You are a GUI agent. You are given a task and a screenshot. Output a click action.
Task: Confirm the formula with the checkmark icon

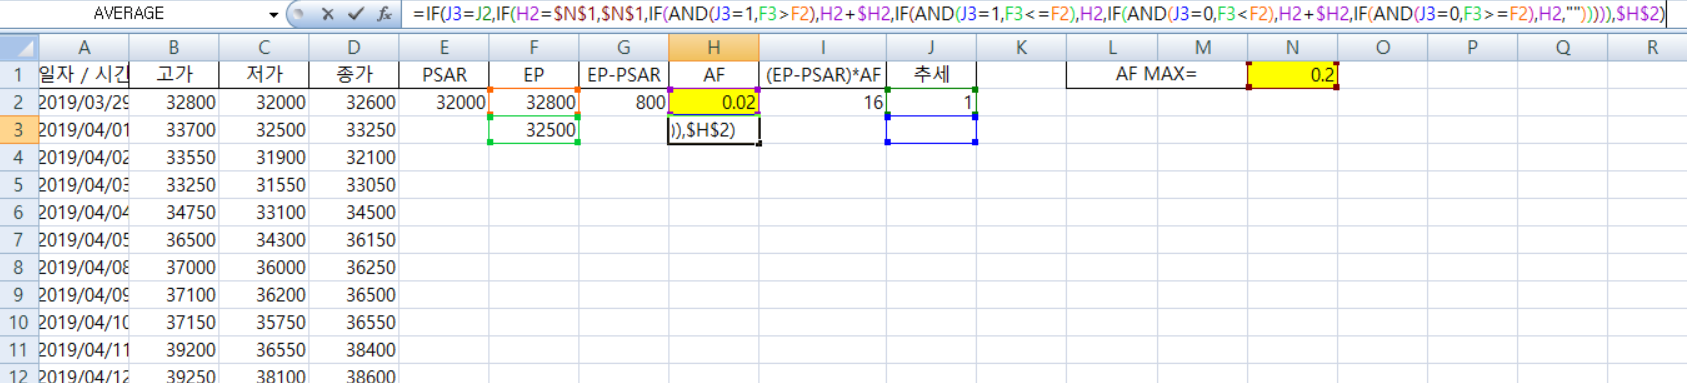[x=355, y=14]
